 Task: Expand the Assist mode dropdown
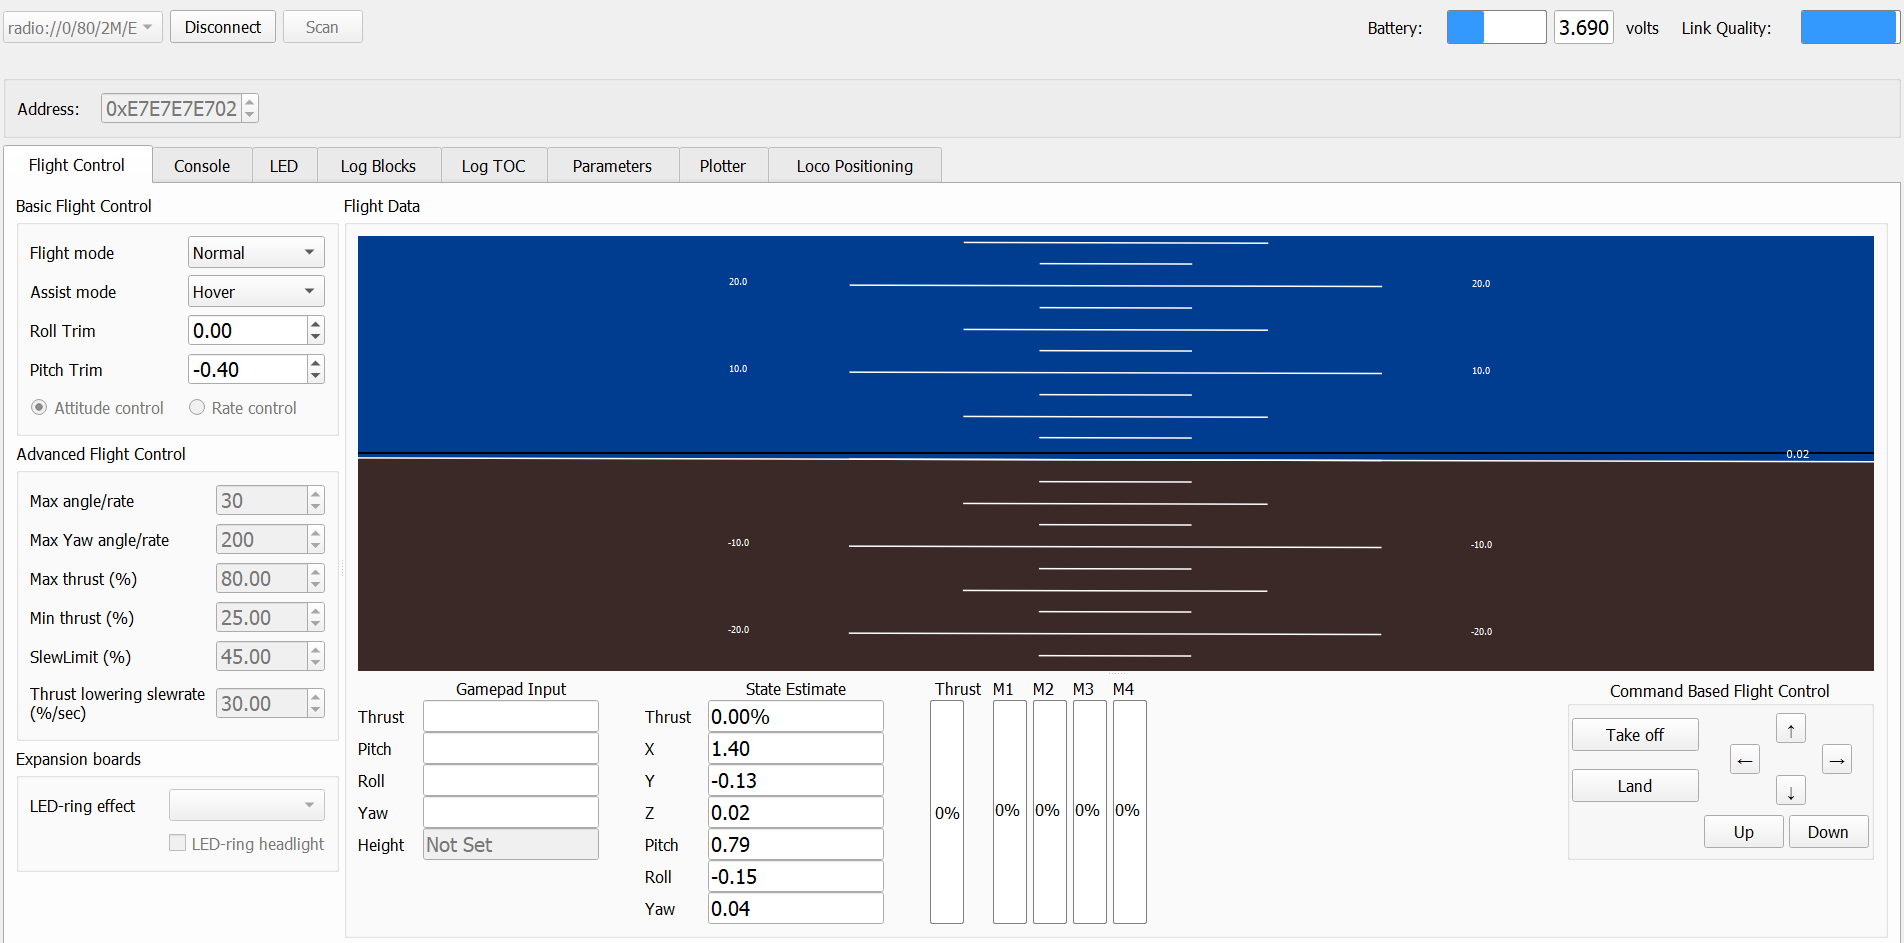256,292
